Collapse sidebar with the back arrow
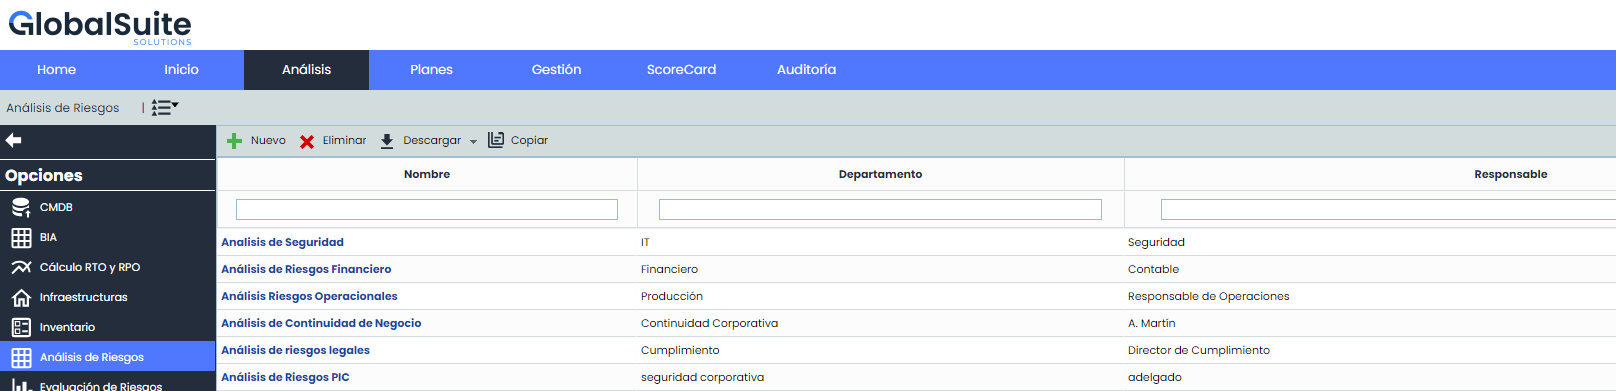The width and height of the screenshot is (1616, 391). [x=13, y=140]
